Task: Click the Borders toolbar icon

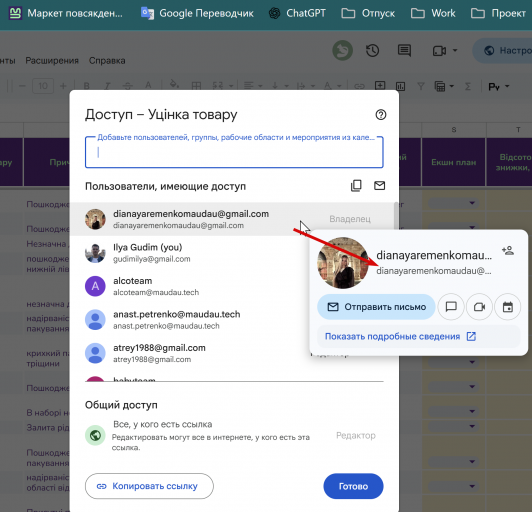Action: 196,86
